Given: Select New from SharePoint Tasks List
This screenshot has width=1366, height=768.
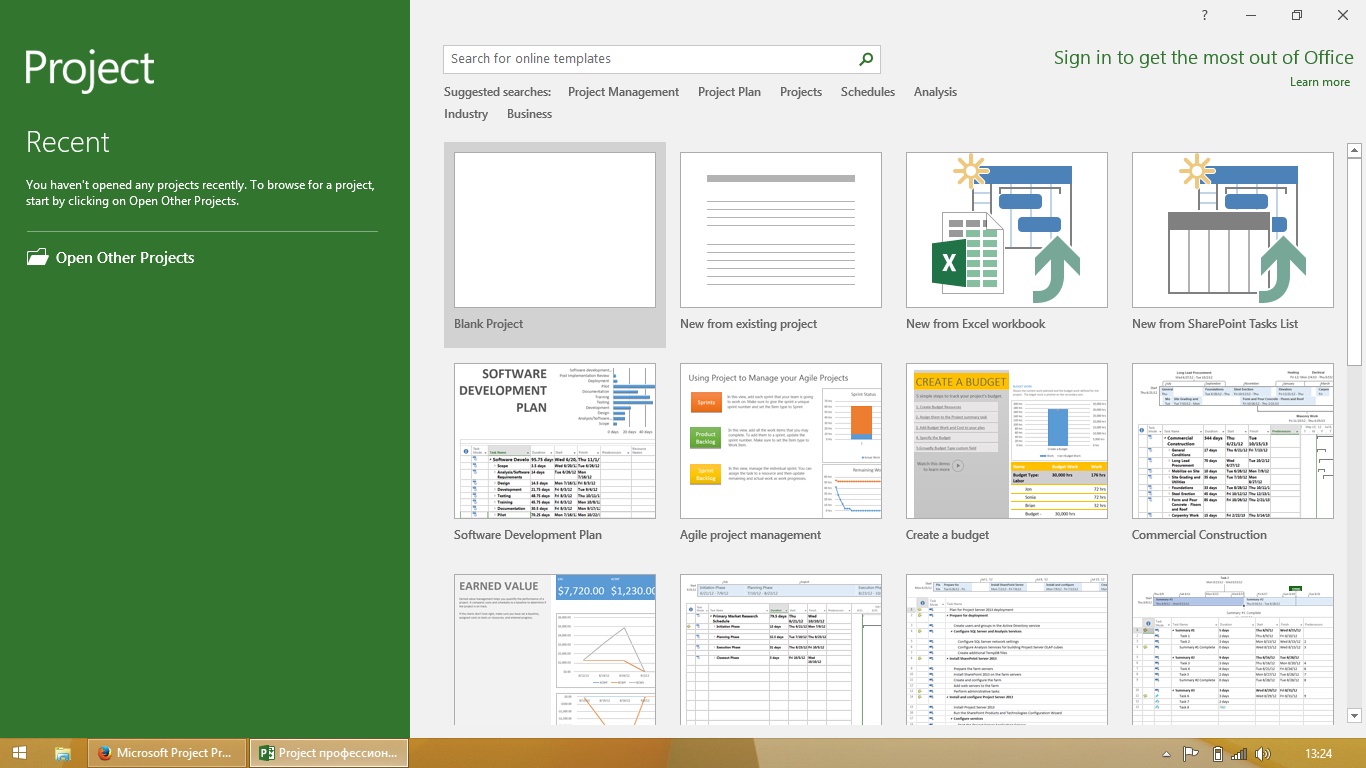Looking at the screenshot, I should pyautogui.click(x=1232, y=230).
